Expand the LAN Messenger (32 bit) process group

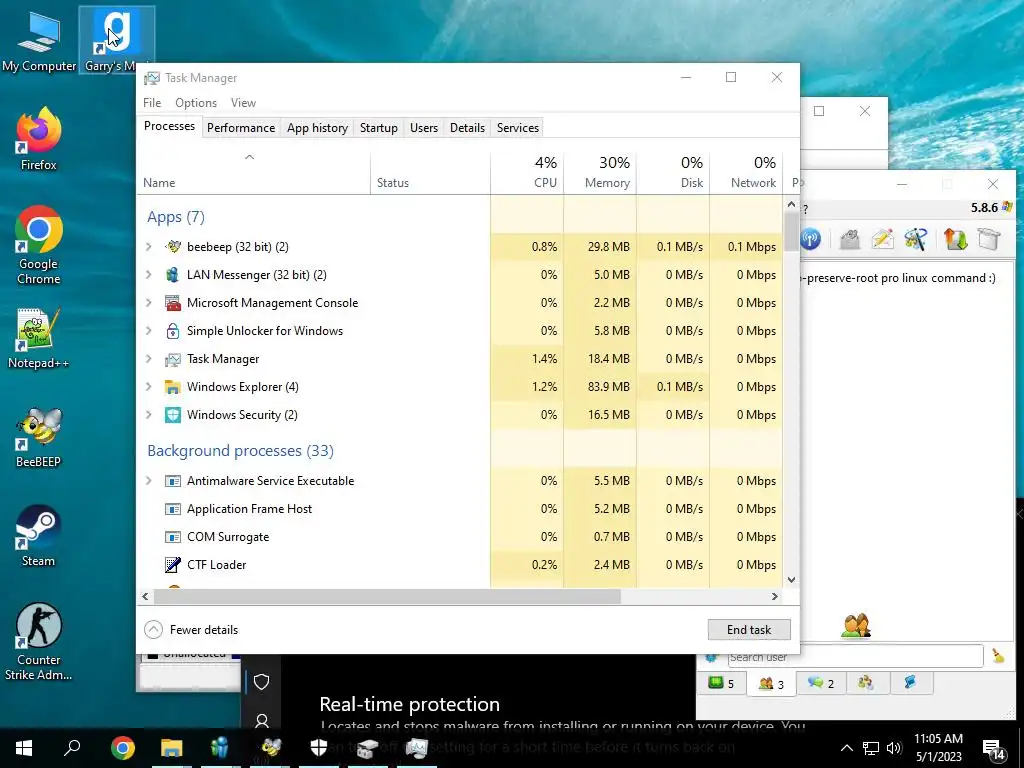point(149,275)
